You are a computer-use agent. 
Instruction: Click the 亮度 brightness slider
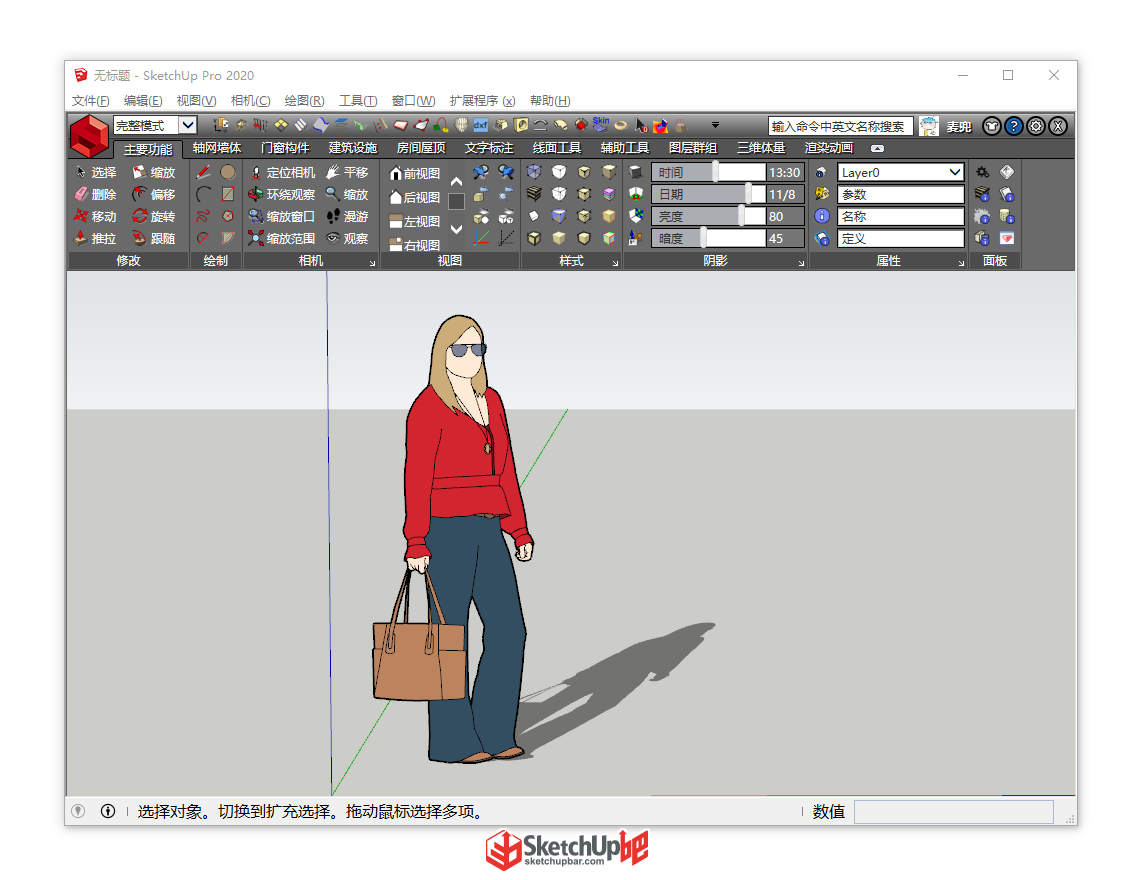(x=709, y=216)
